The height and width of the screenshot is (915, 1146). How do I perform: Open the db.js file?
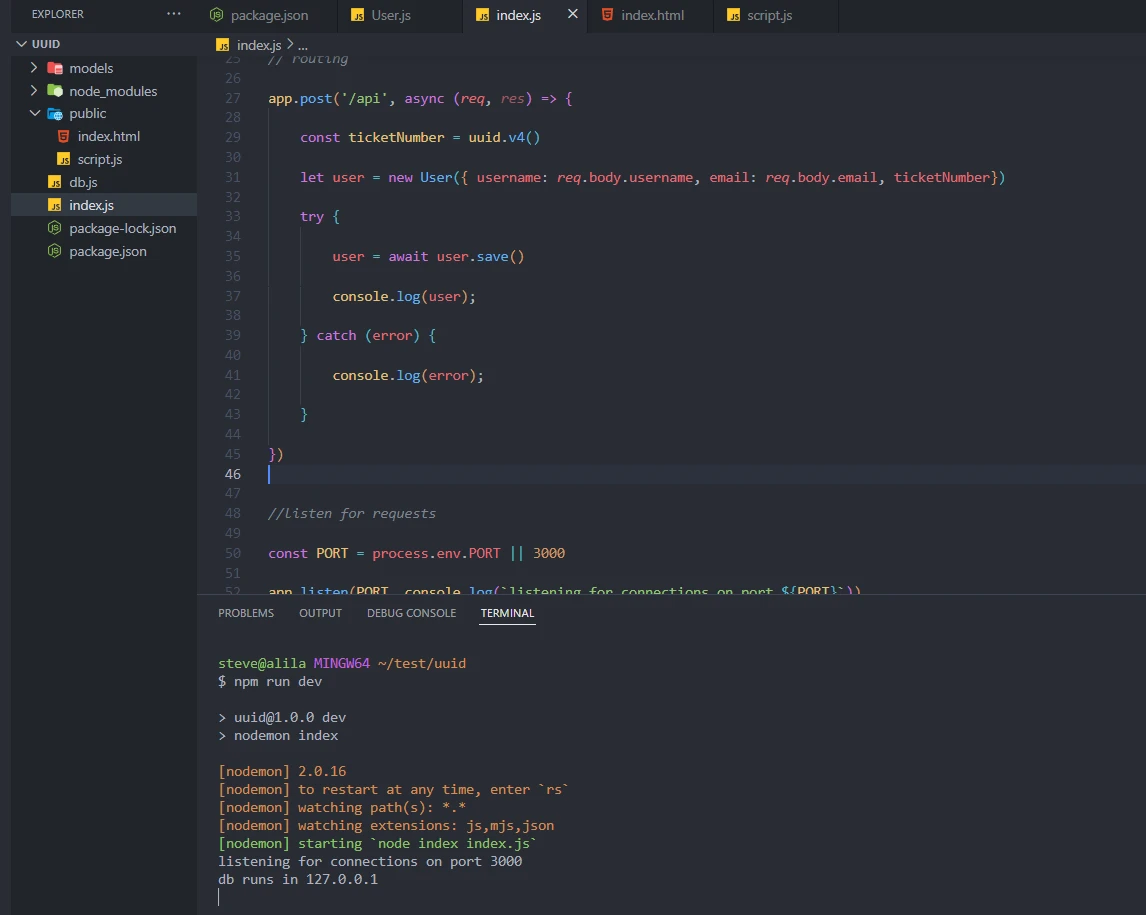tap(80, 182)
